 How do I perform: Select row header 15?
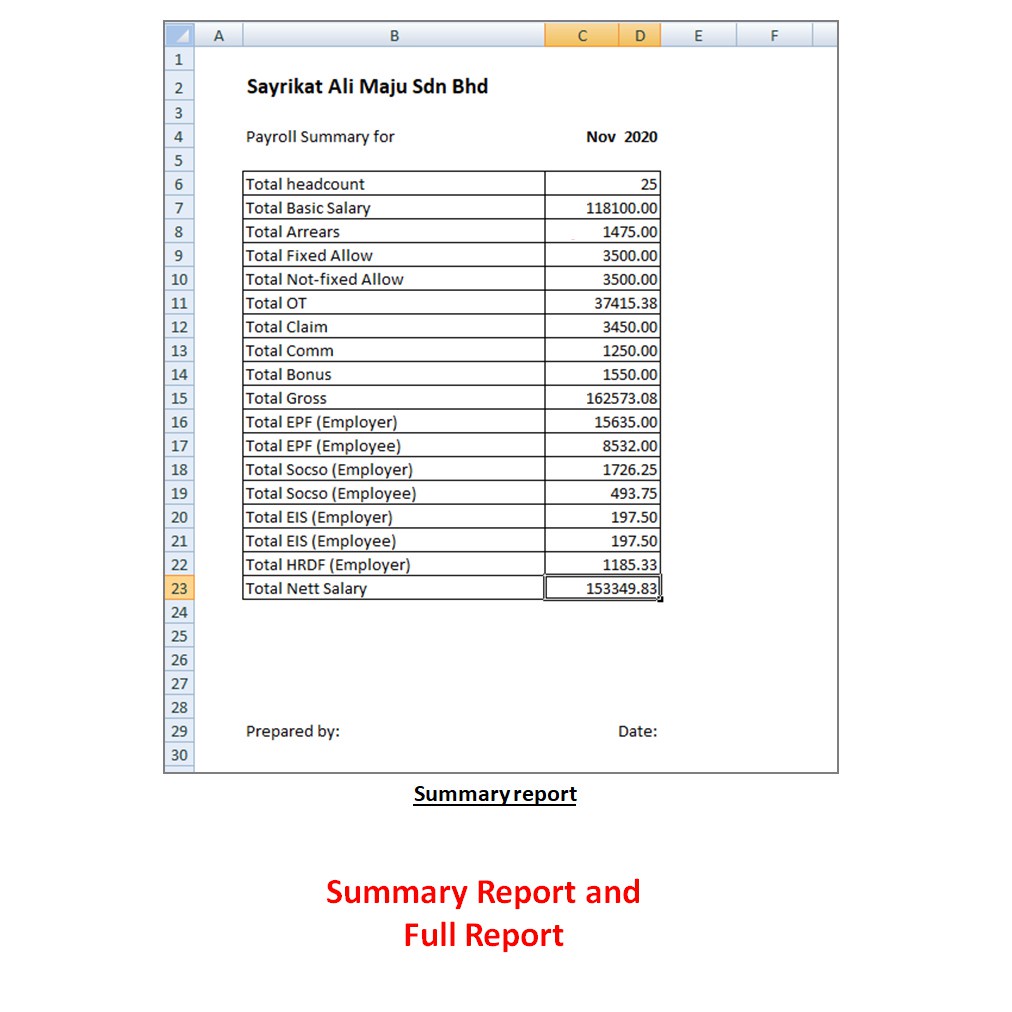pos(178,398)
